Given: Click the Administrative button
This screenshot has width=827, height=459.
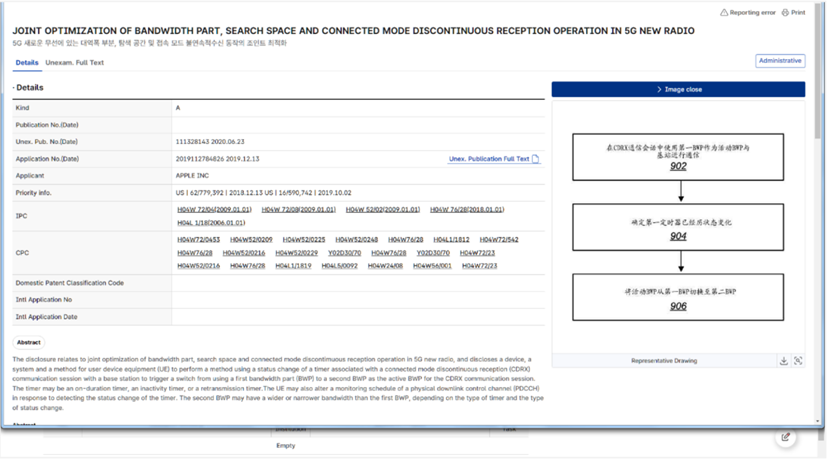Looking at the screenshot, I should pyautogui.click(x=780, y=61).
